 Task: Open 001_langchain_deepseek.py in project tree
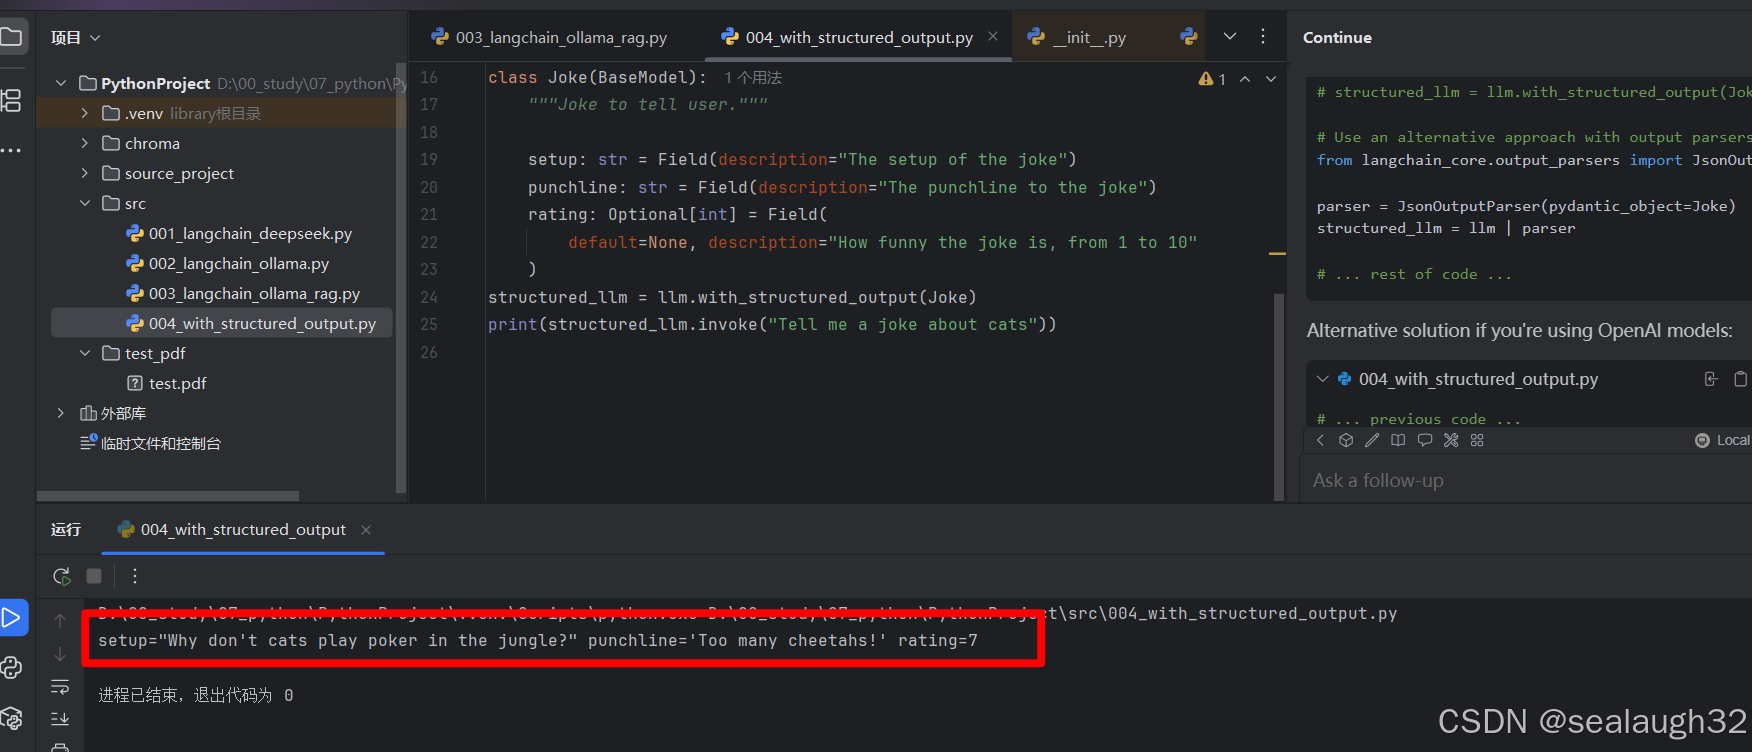tap(250, 234)
